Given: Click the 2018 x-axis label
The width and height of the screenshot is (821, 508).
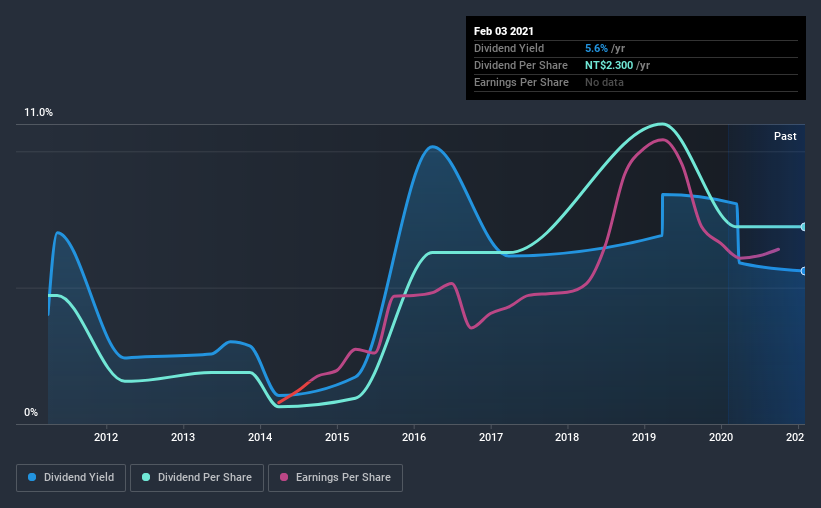Looking at the screenshot, I should 567,437.
